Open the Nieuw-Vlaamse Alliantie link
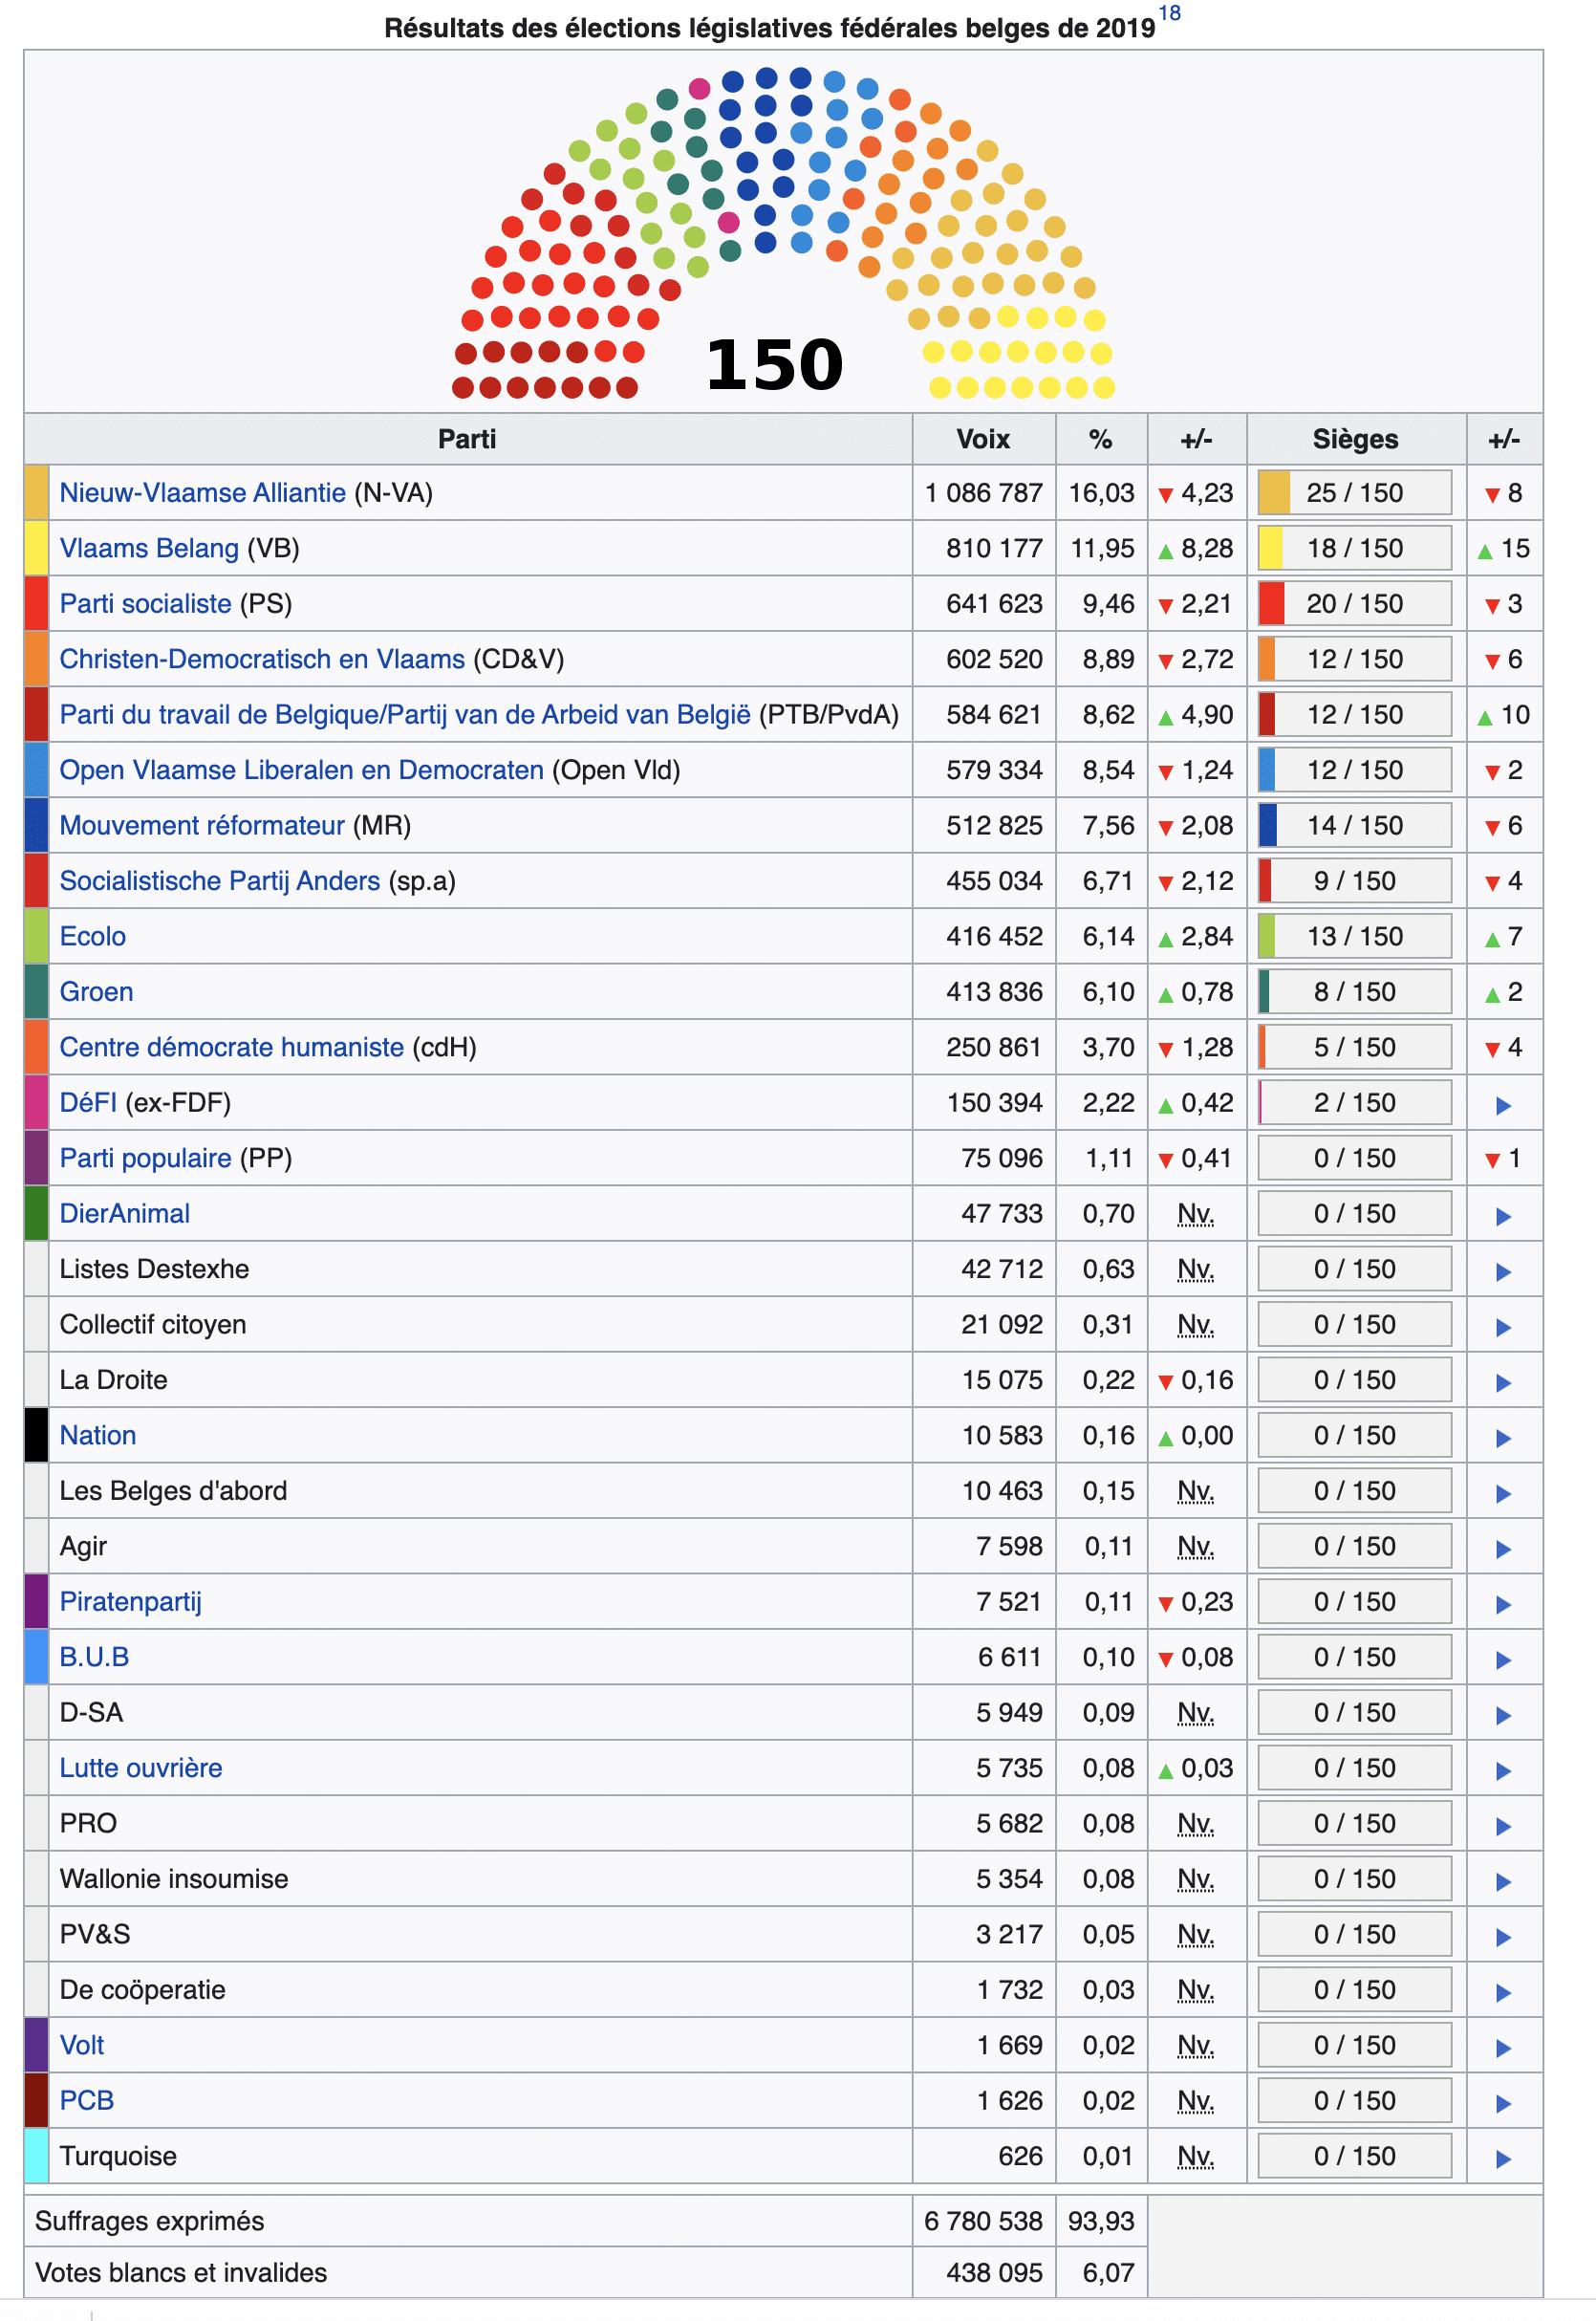 click(x=202, y=493)
